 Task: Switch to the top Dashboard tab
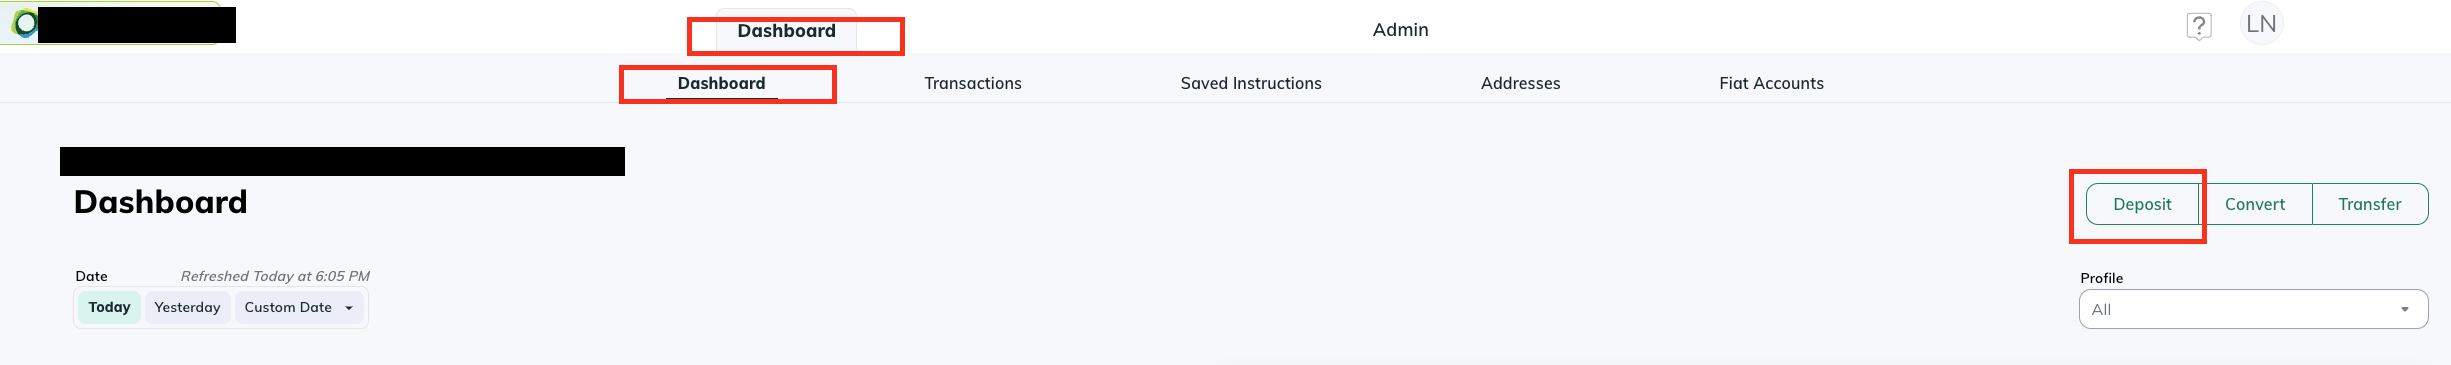coord(786,31)
